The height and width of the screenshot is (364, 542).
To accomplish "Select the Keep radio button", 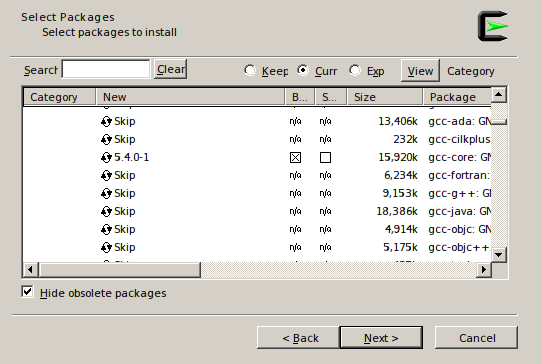I will point(250,70).
